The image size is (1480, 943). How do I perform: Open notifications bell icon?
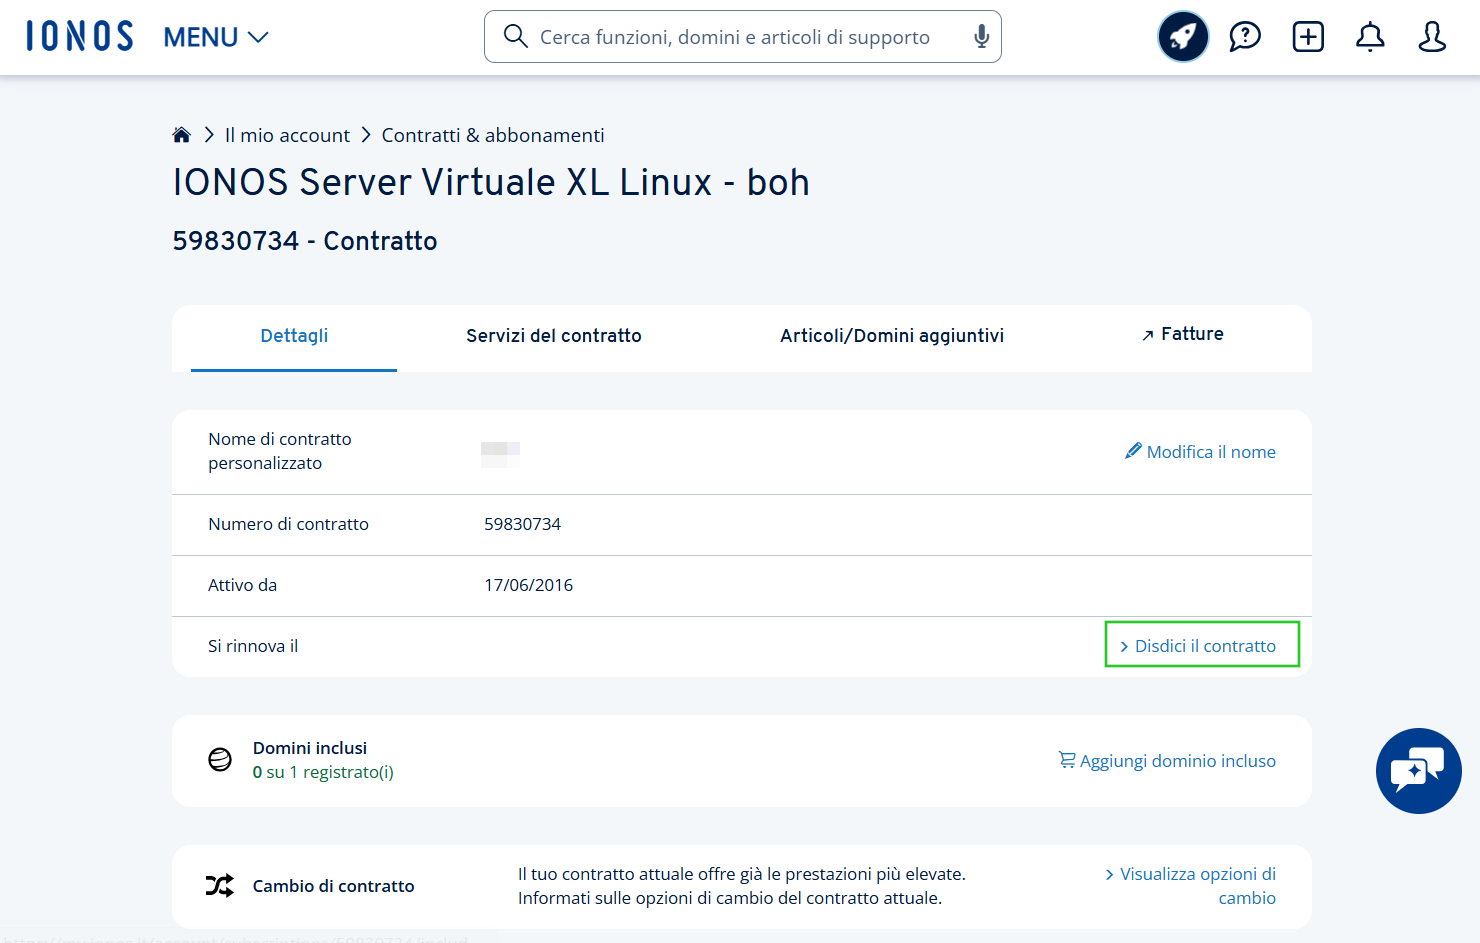[x=1370, y=37]
